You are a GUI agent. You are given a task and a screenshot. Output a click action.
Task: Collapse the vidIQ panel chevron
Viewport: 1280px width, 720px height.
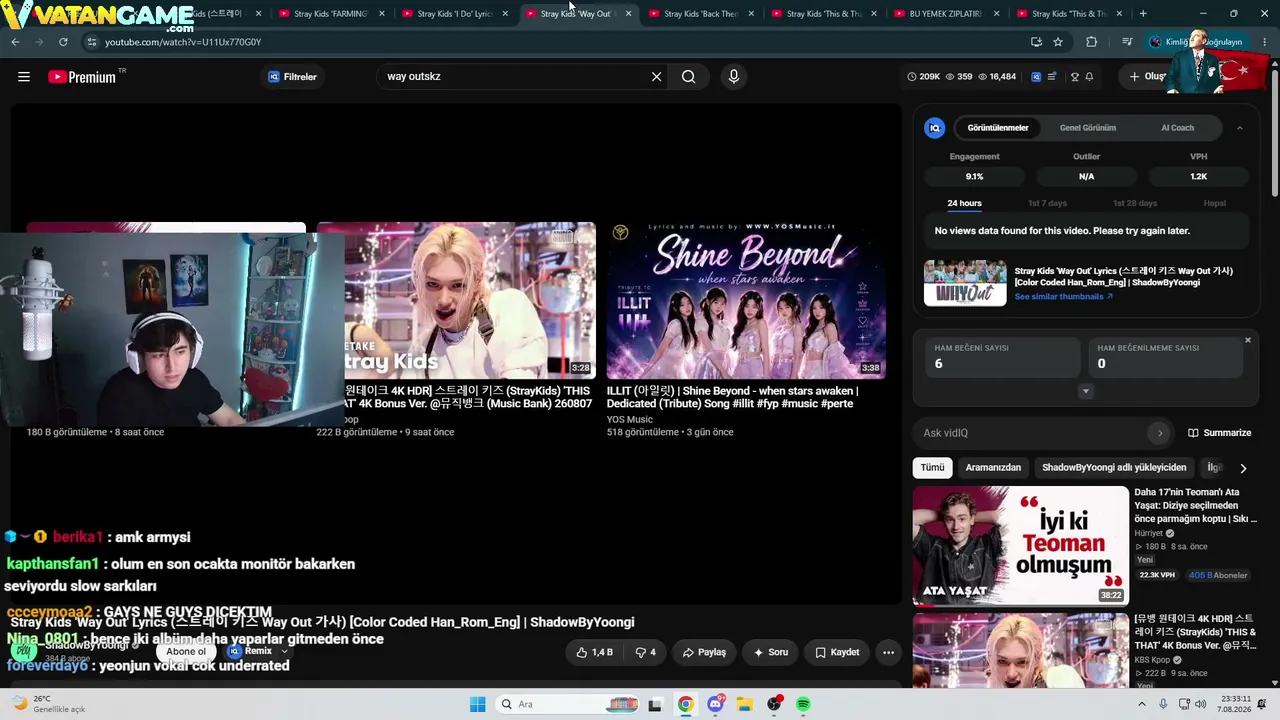1240,128
